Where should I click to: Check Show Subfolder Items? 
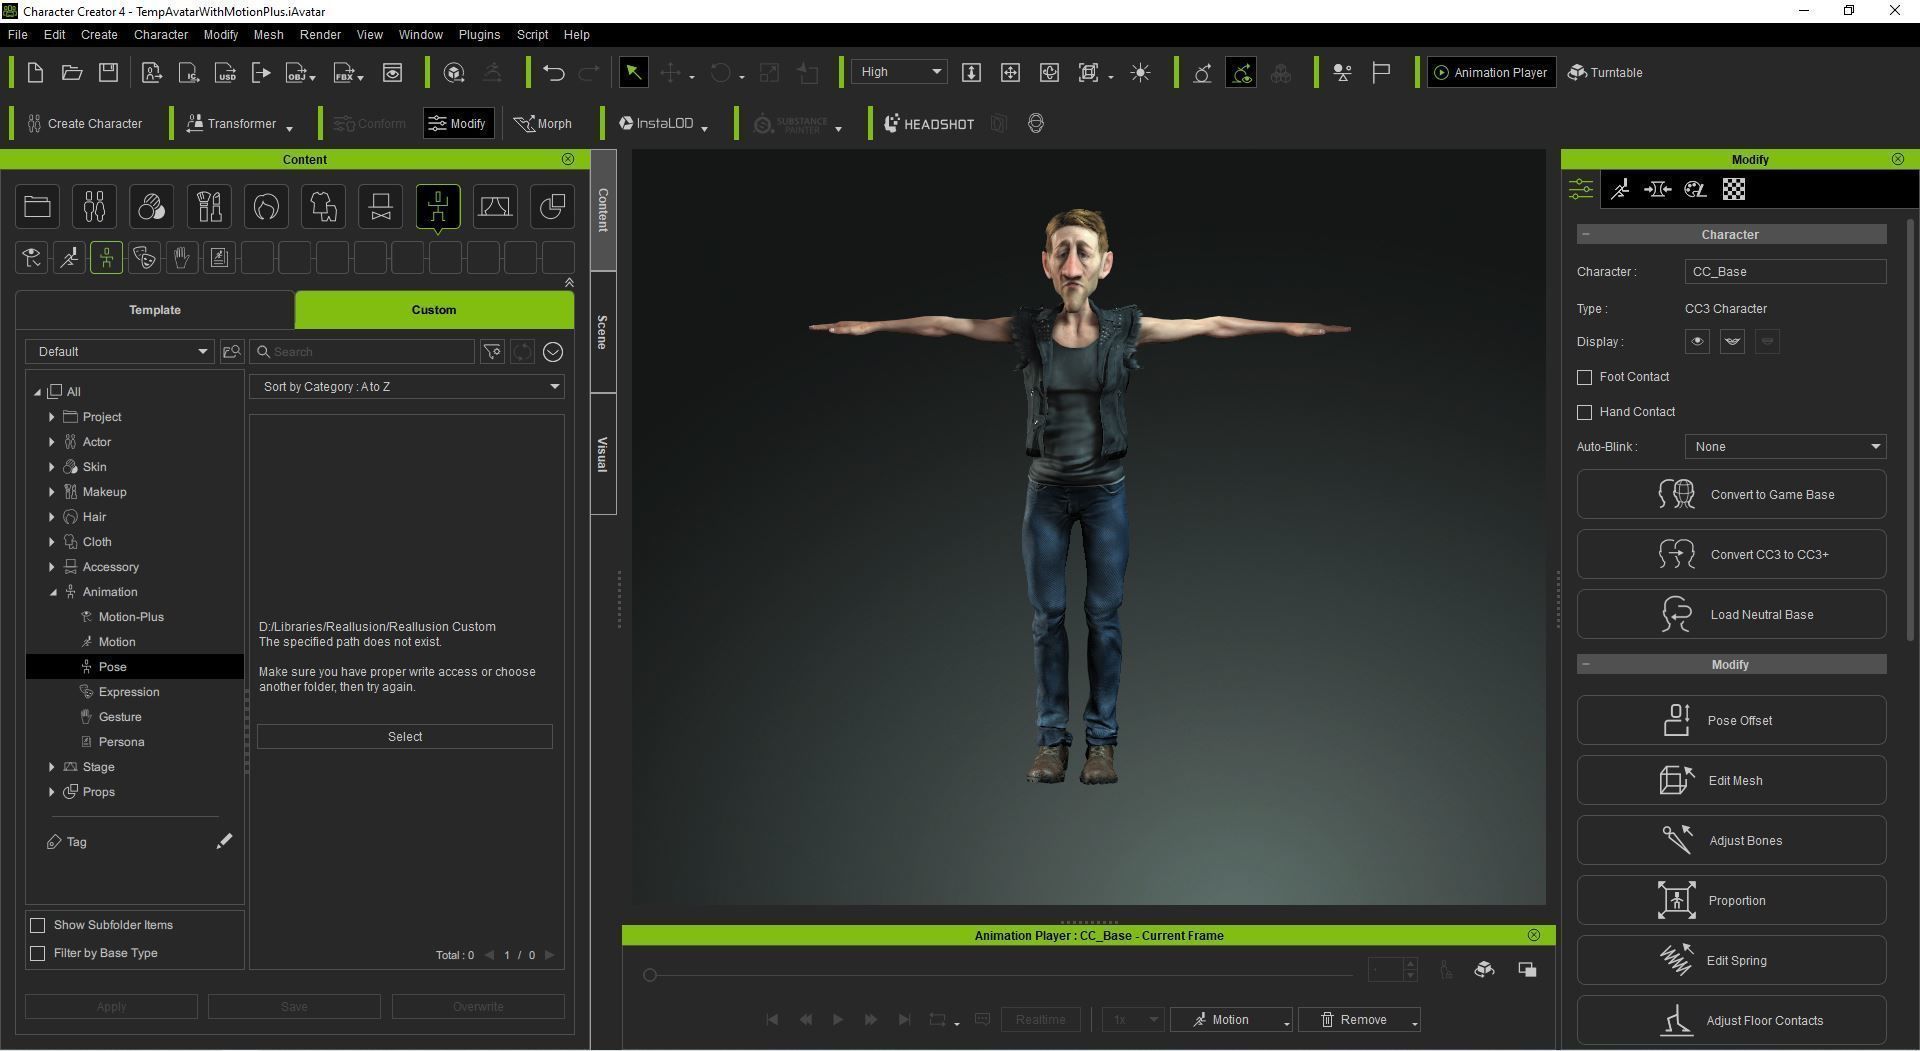pyautogui.click(x=38, y=925)
